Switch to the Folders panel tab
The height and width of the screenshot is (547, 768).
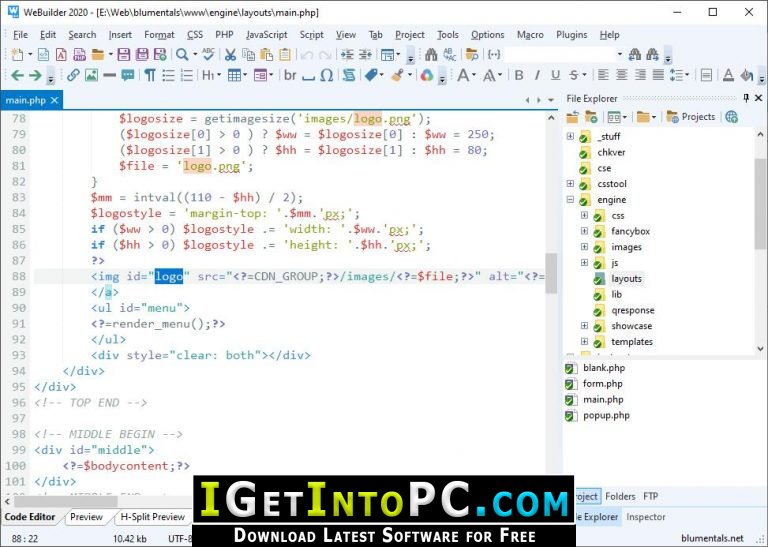620,496
